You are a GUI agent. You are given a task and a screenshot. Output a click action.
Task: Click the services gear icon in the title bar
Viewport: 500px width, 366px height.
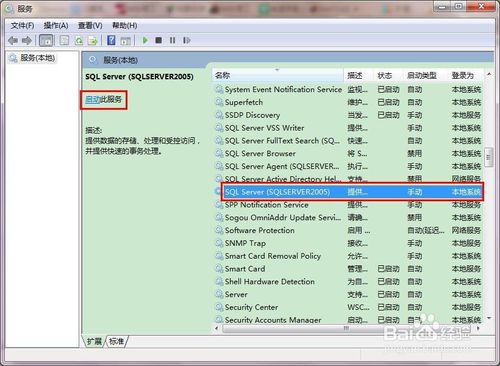10,9
